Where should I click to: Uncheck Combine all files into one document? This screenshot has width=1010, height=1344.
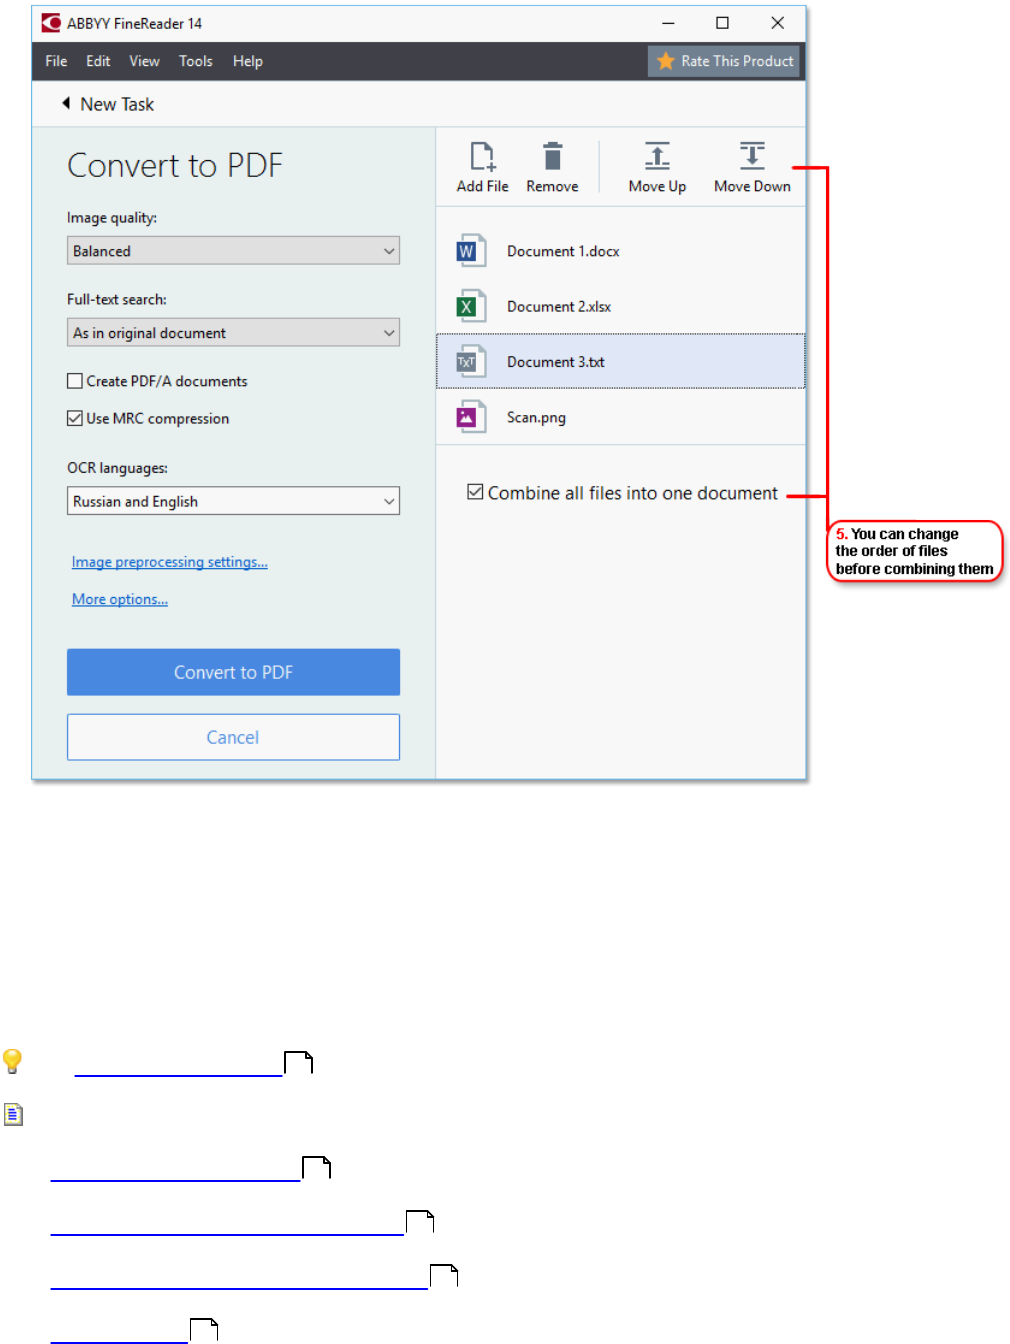click(476, 492)
